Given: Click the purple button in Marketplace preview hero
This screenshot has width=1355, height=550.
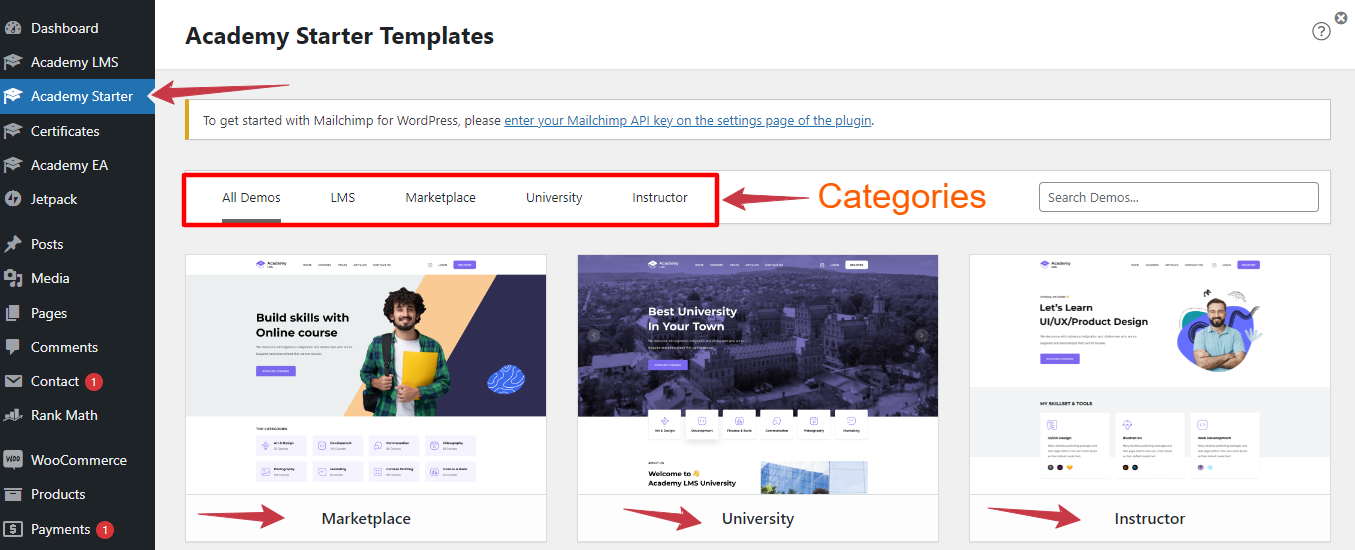Looking at the screenshot, I should 276,371.
